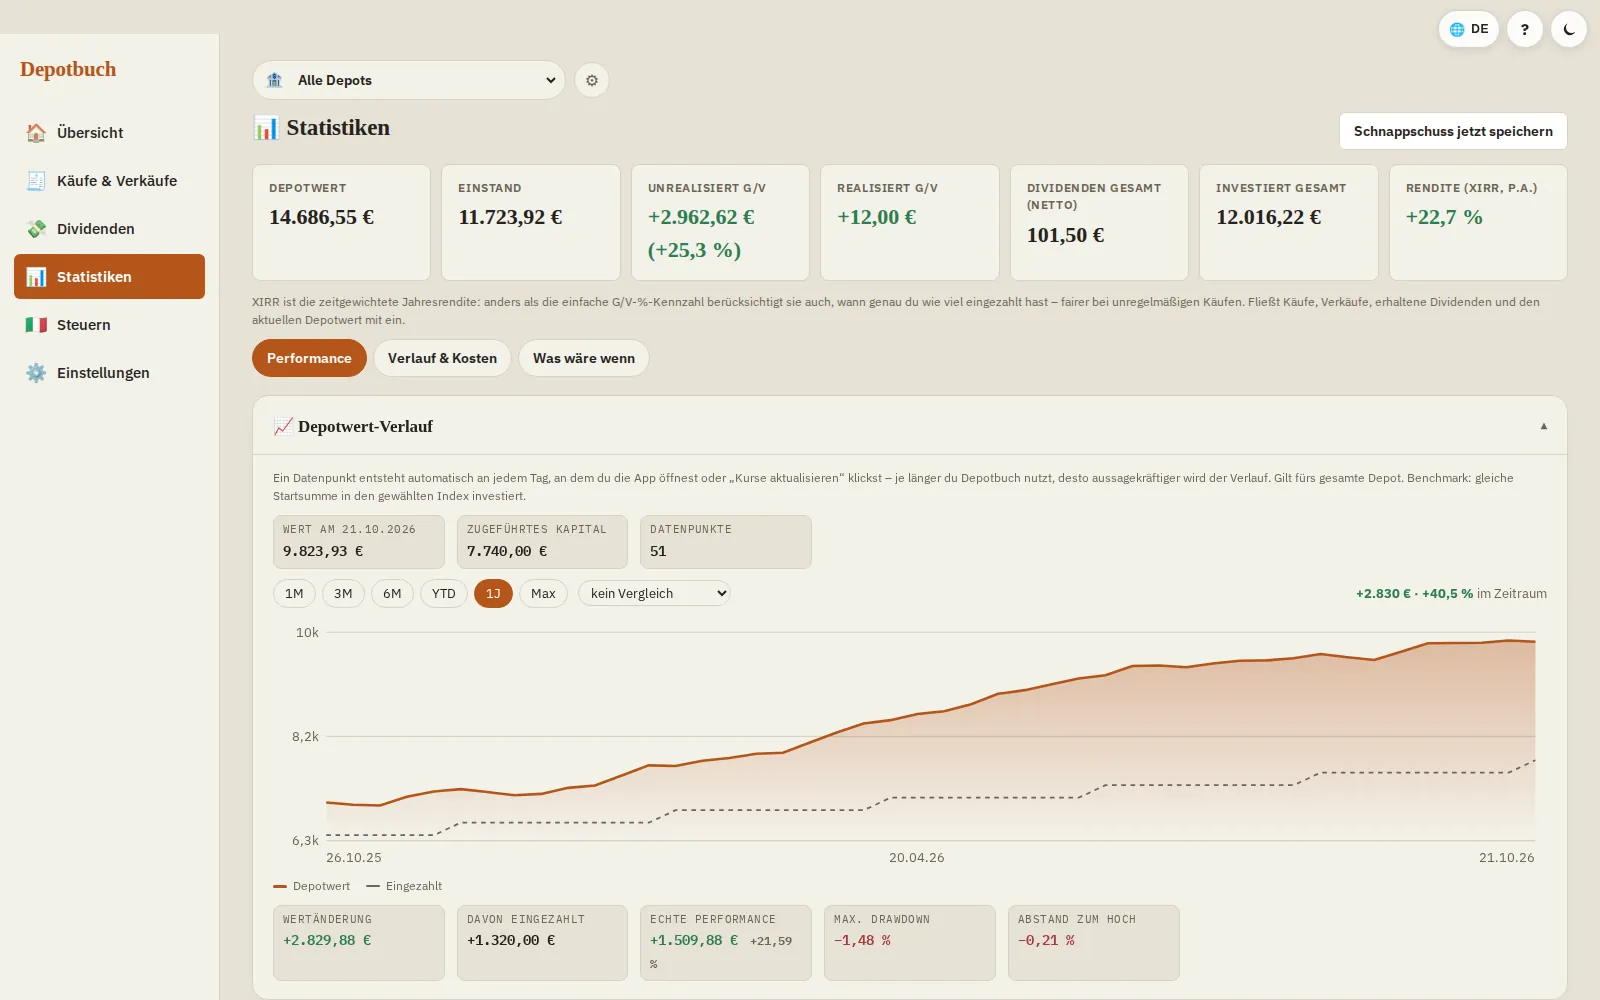This screenshot has height=1000, width=1600.
Task: Switch to Was wäre wenn tab
Action: click(x=584, y=358)
